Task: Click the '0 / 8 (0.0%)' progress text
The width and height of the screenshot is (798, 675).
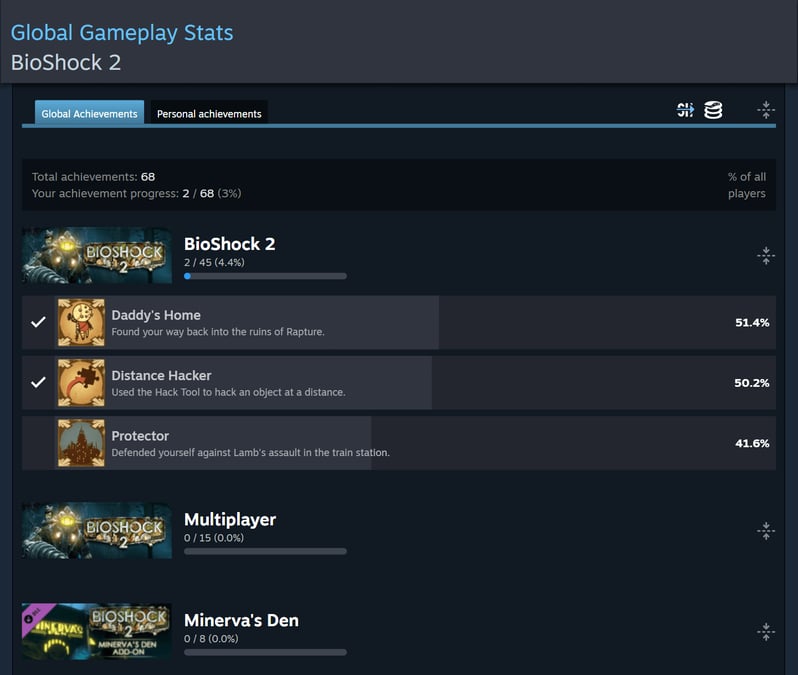Action: click(211, 638)
